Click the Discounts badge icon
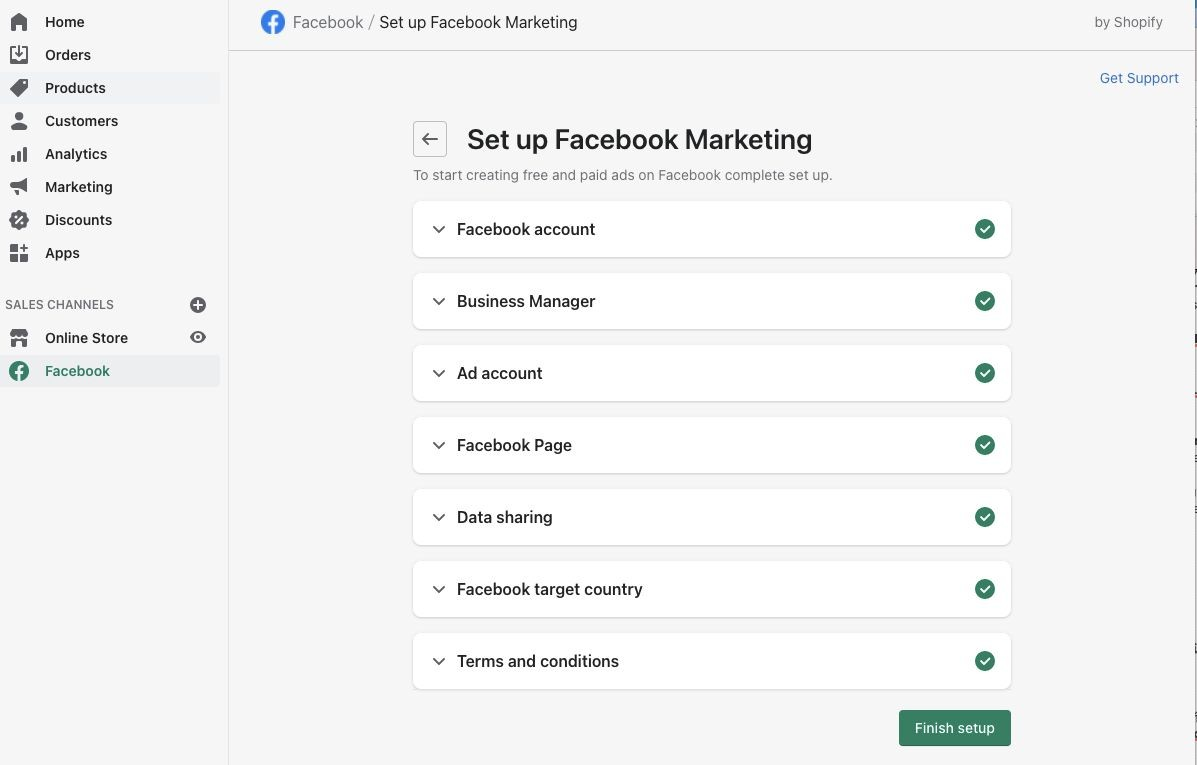1197x765 pixels. tap(19, 220)
